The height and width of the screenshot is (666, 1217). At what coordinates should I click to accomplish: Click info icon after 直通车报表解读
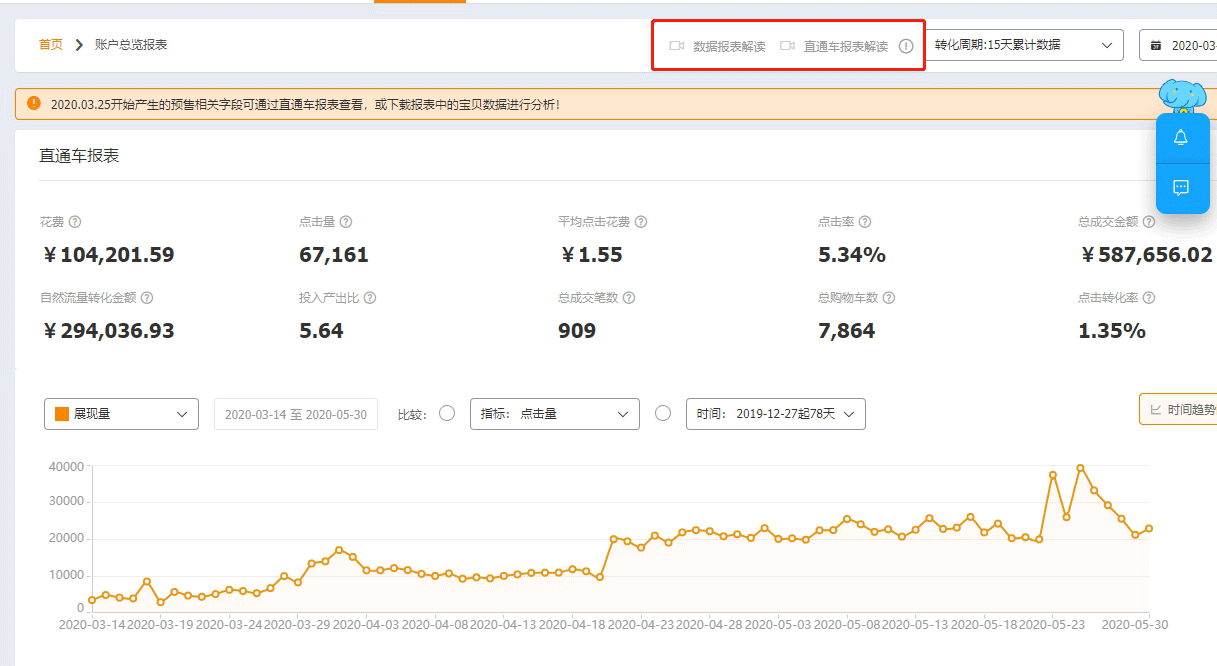pyautogui.click(x=906, y=46)
